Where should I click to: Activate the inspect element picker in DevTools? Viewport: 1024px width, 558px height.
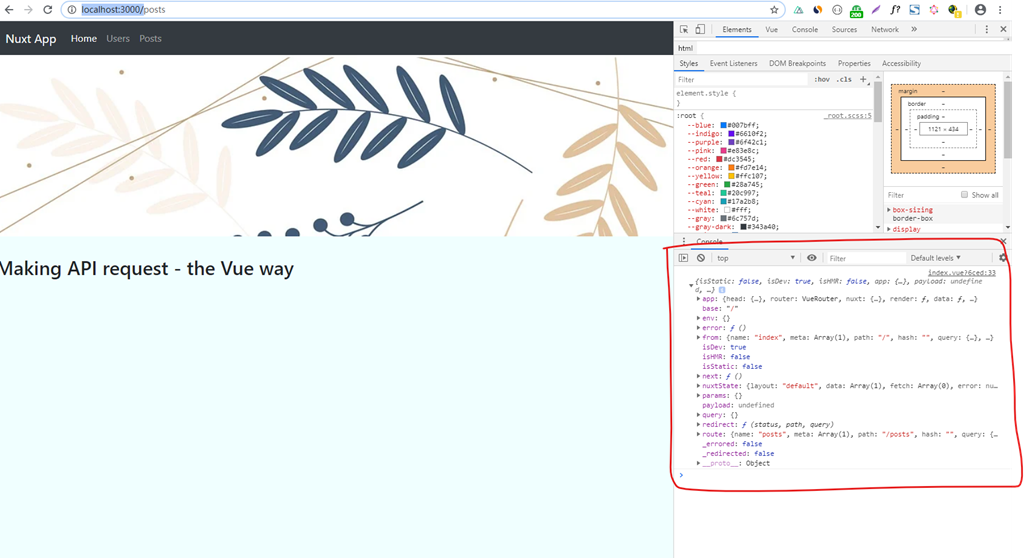pos(684,29)
